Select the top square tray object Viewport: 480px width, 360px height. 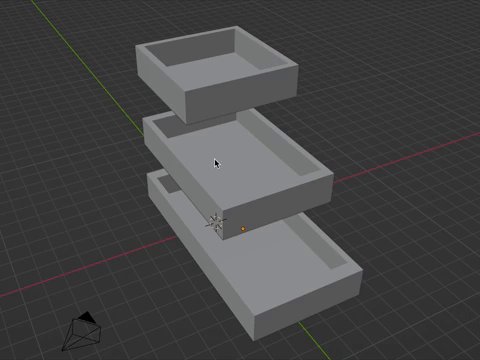[x=217, y=75]
